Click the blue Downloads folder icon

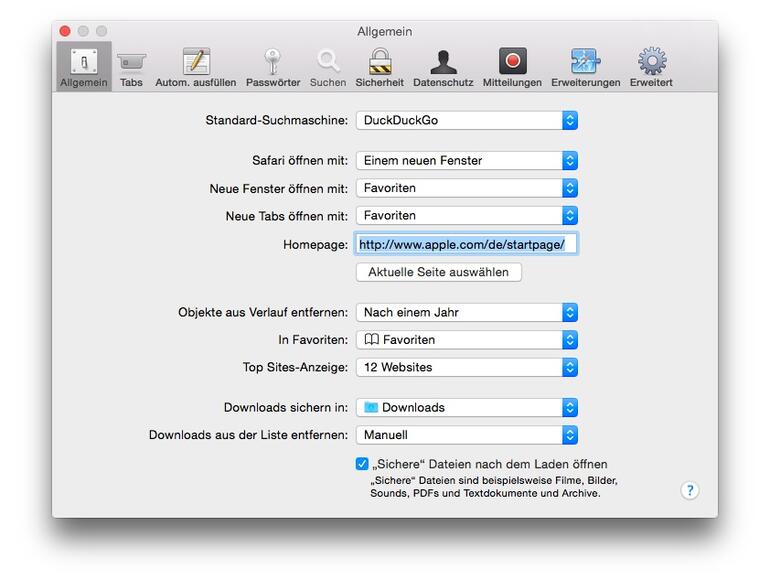coord(371,407)
